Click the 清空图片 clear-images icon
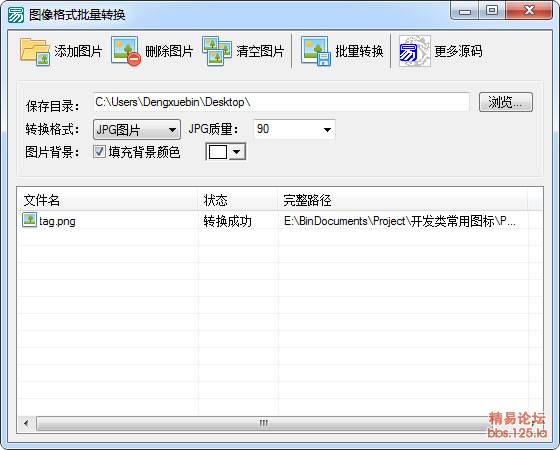 click(x=217, y=51)
